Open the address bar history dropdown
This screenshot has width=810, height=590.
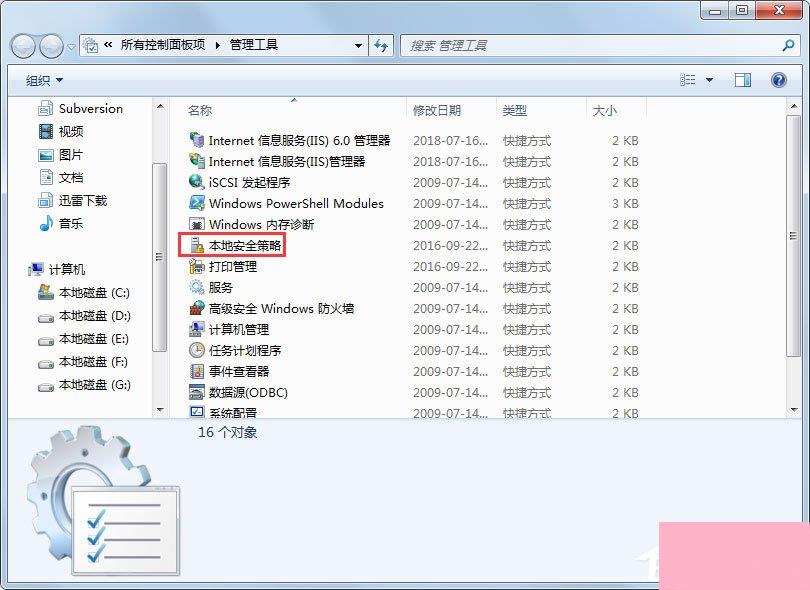358,45
